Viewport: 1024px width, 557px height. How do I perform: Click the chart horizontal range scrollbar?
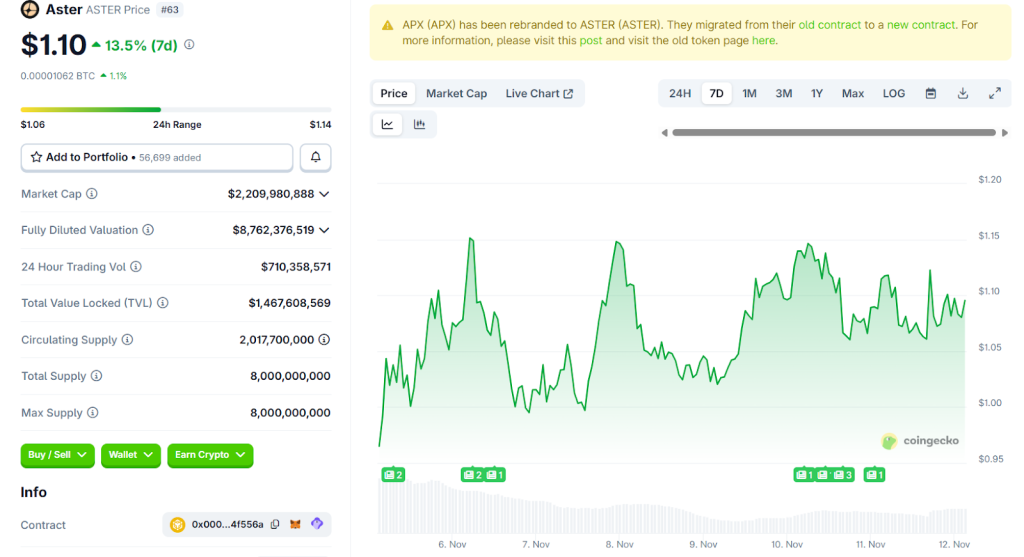[834, 132]
